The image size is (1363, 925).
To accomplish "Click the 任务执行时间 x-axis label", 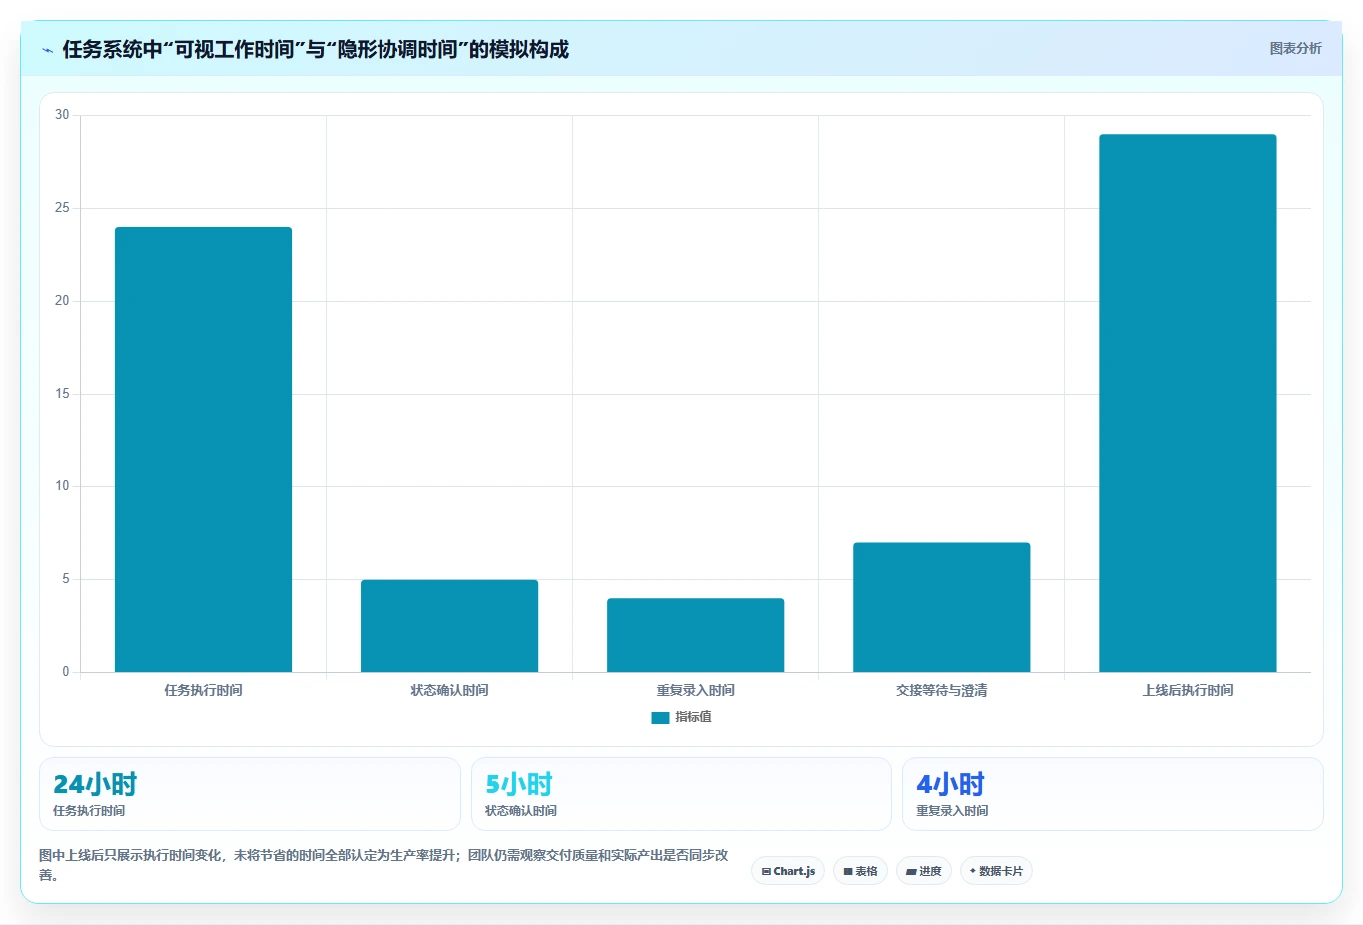I will click(x=203, y=691).
